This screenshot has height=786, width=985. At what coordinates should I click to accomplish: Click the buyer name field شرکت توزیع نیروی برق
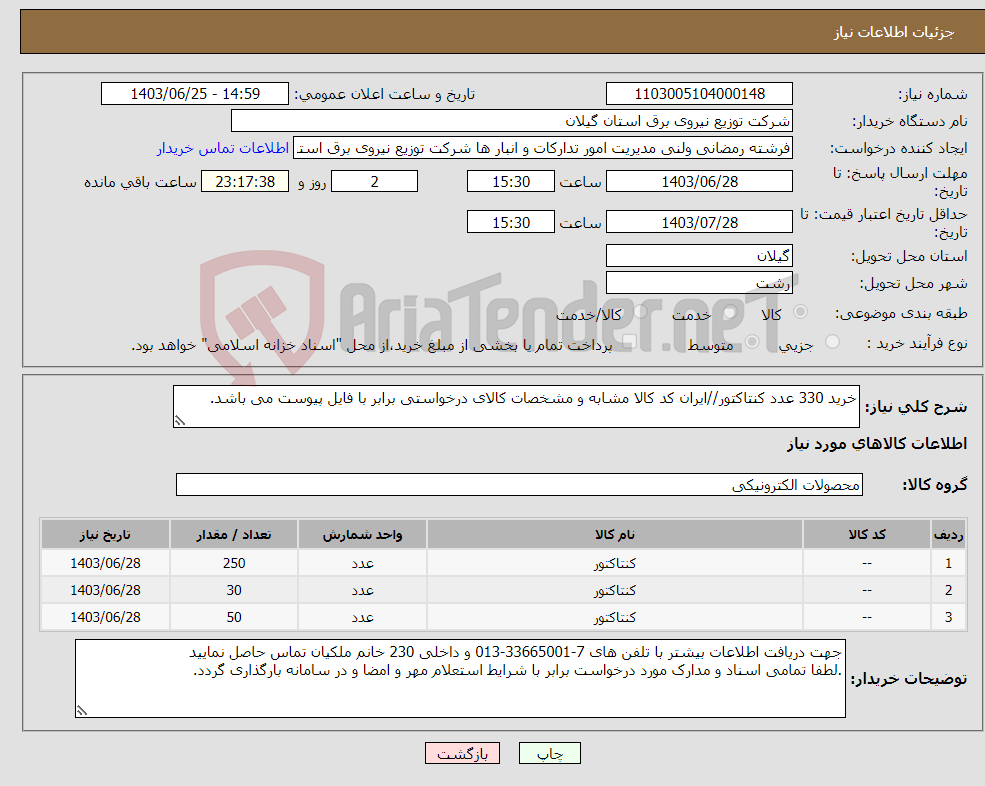click(x=512, y=121)
